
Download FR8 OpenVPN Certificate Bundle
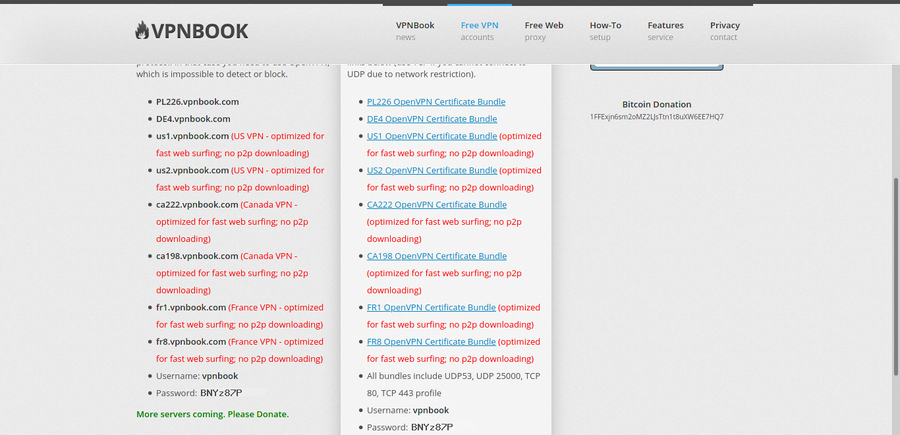tap(431, 341)
